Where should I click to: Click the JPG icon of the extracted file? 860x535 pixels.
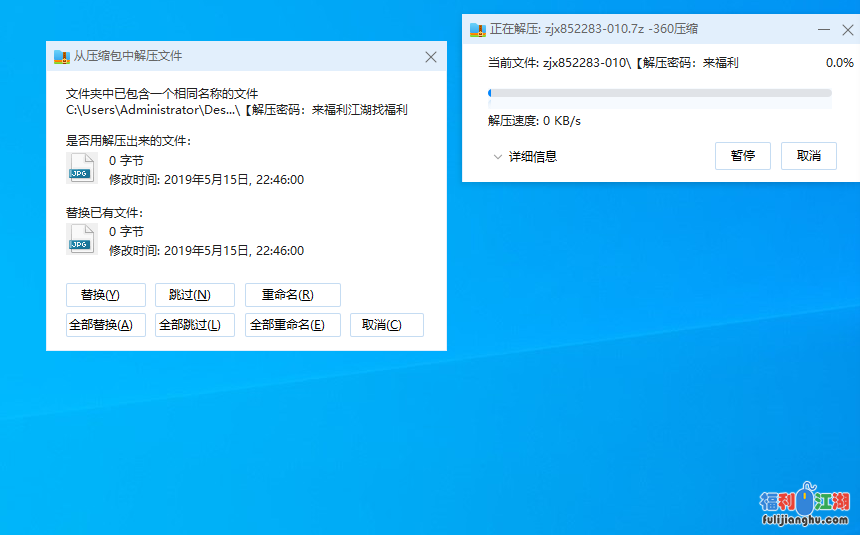(81, 168)
